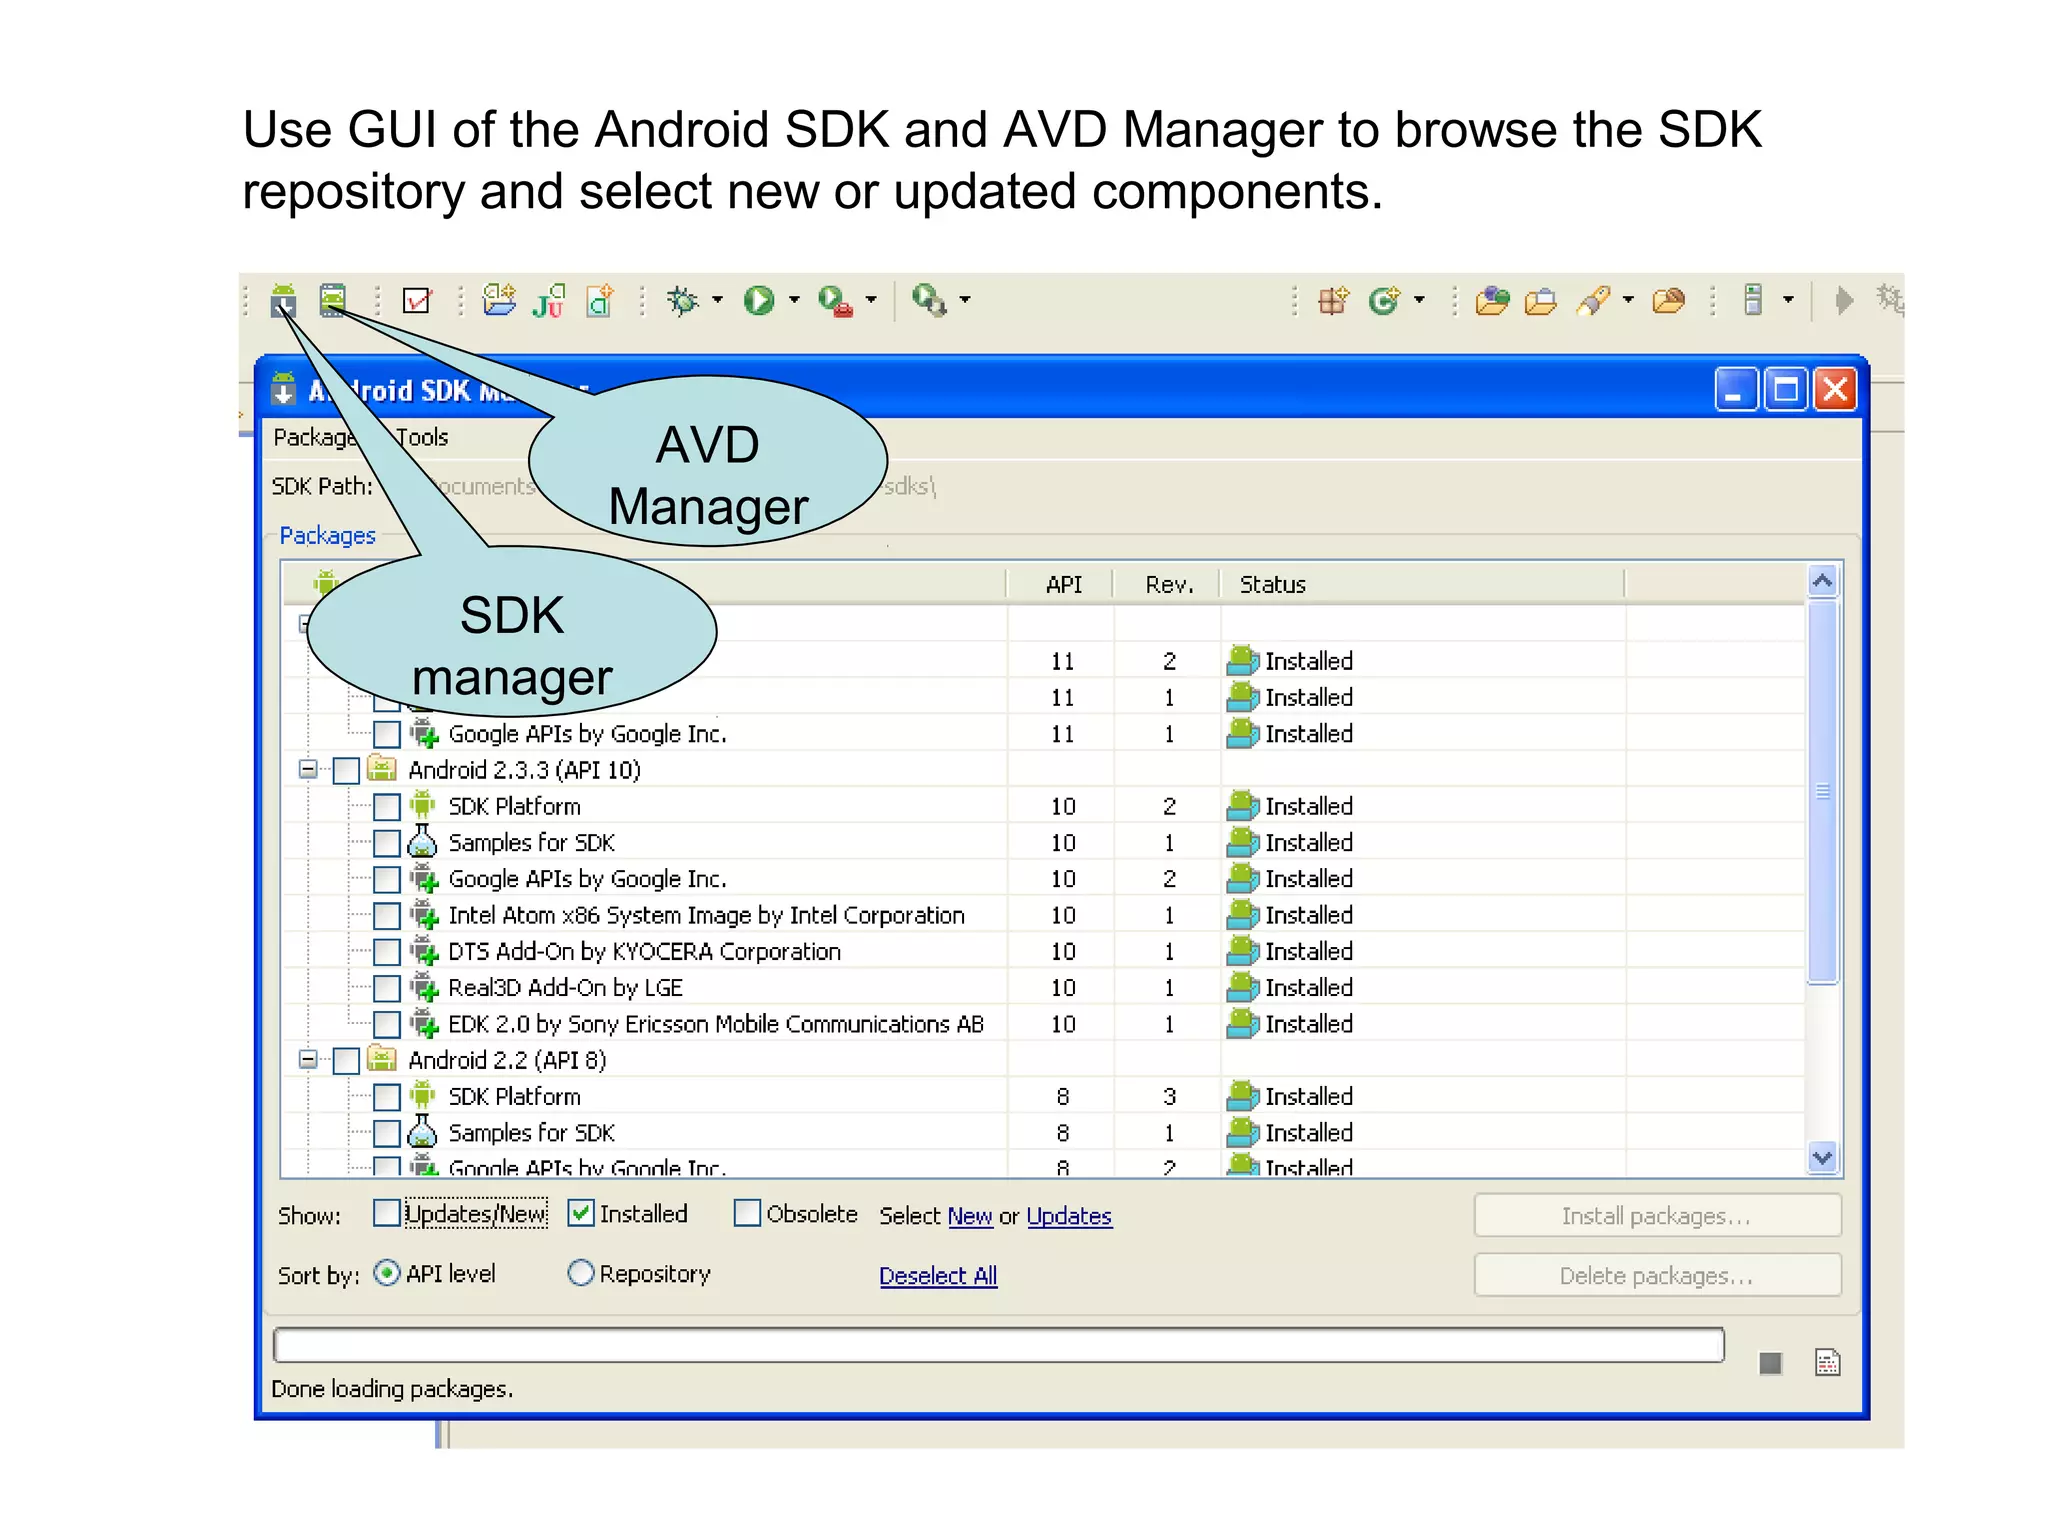
Task: Open the External Tools dropdown arrow
Action: point(871,300)
